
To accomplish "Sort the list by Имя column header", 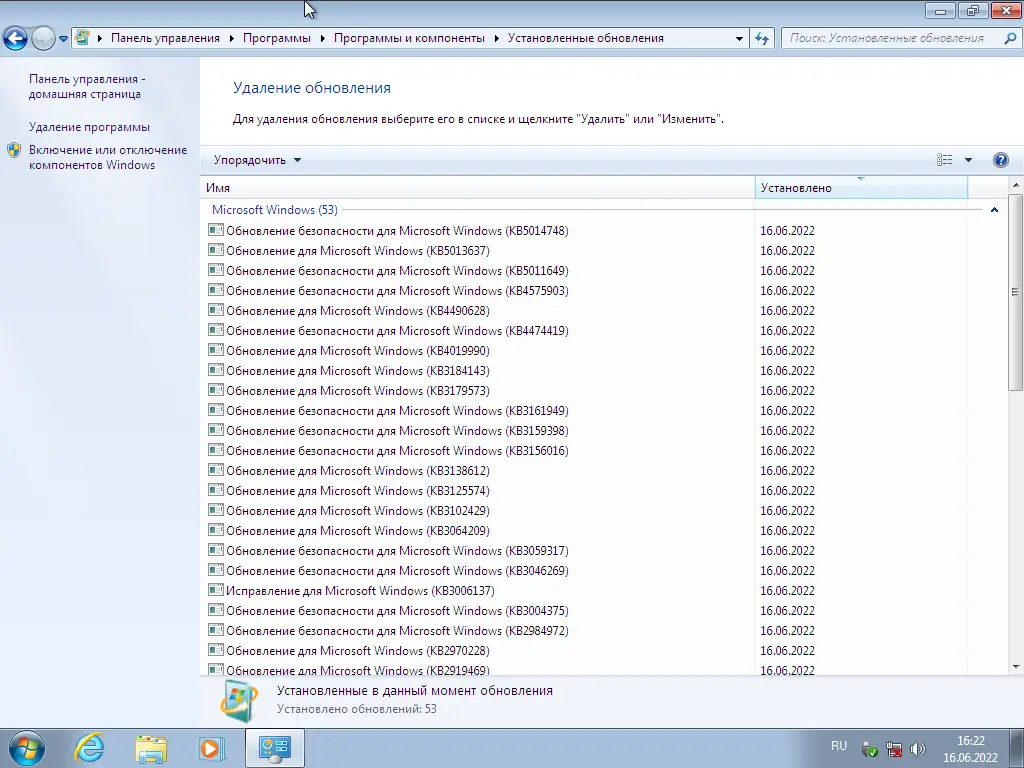I will point(477,187).
